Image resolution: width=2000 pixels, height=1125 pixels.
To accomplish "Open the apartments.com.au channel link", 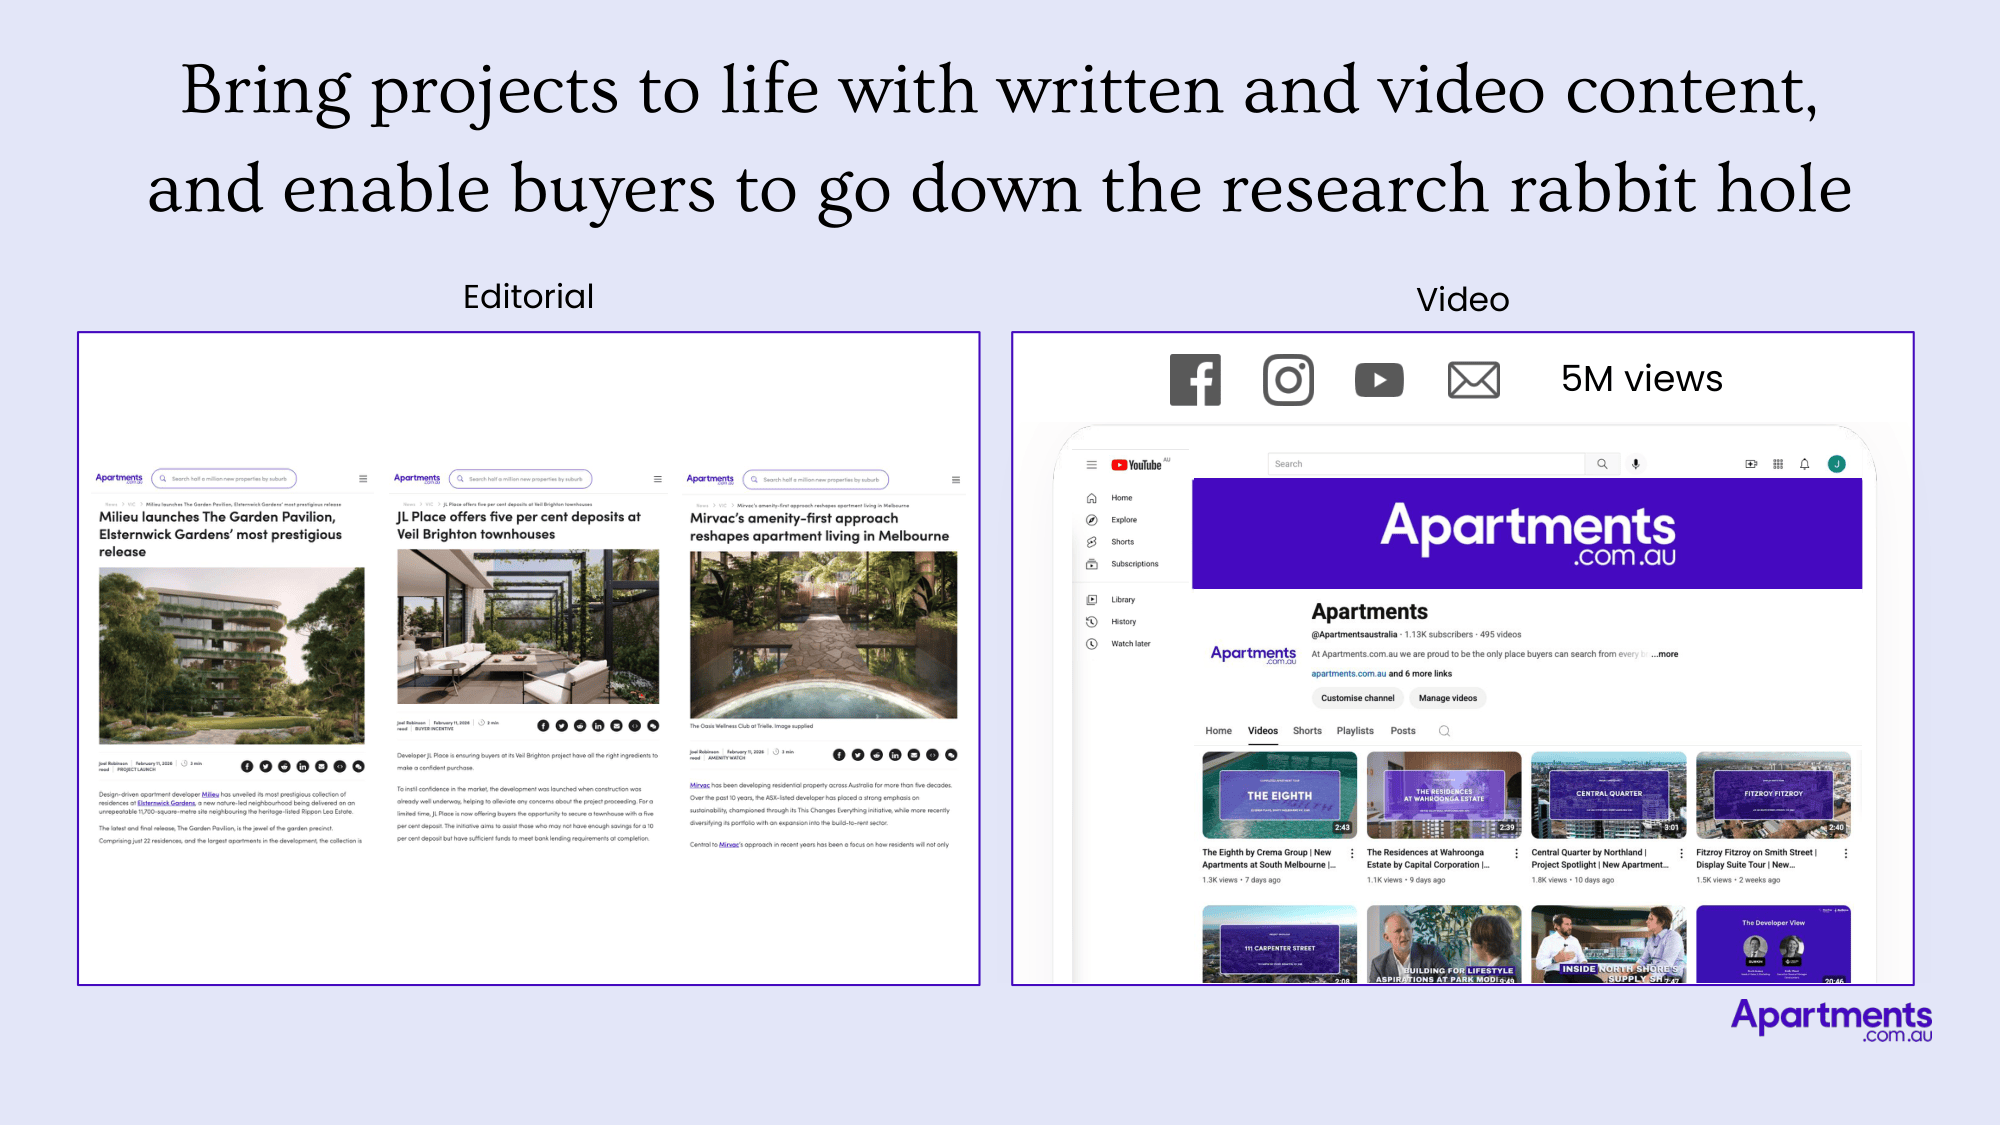I will pyautogui.click(x=1348, y=674).
